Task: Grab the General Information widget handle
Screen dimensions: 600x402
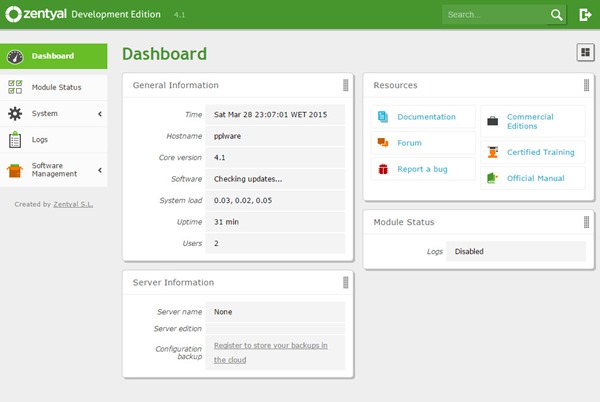Action: coord(346,85)
